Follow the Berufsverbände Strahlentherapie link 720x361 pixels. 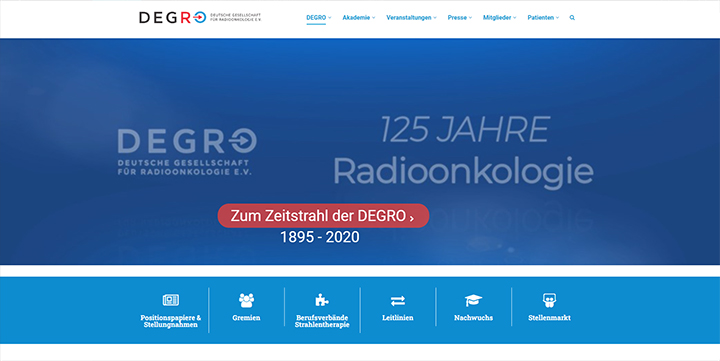322,321
